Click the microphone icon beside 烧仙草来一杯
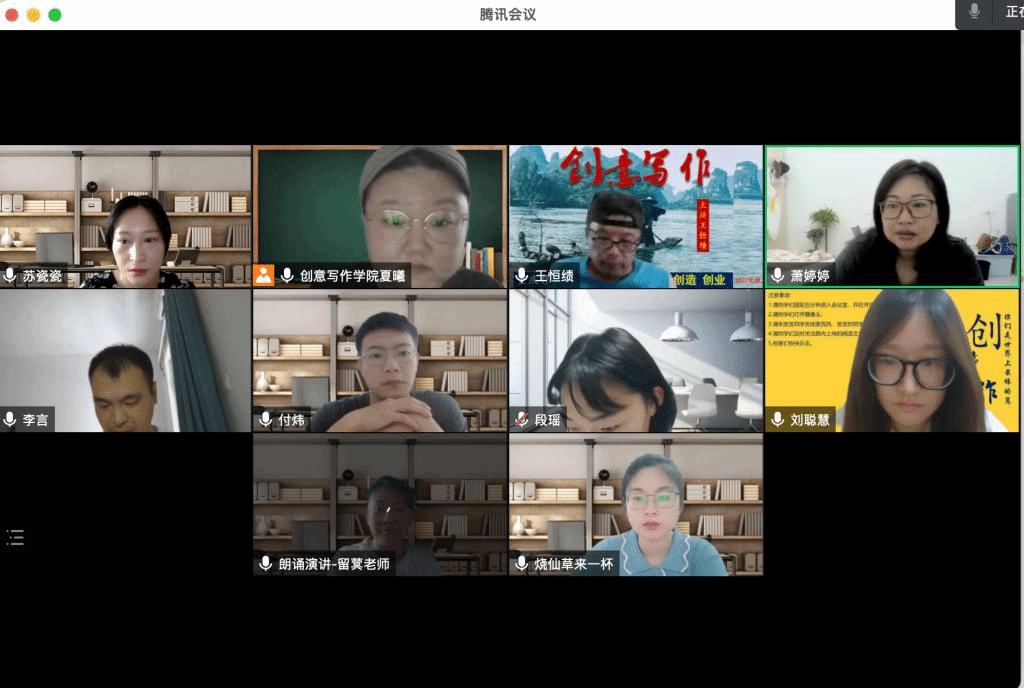Image resolution: width=1024 pixels, height=688 pixels. click(521, 563)
